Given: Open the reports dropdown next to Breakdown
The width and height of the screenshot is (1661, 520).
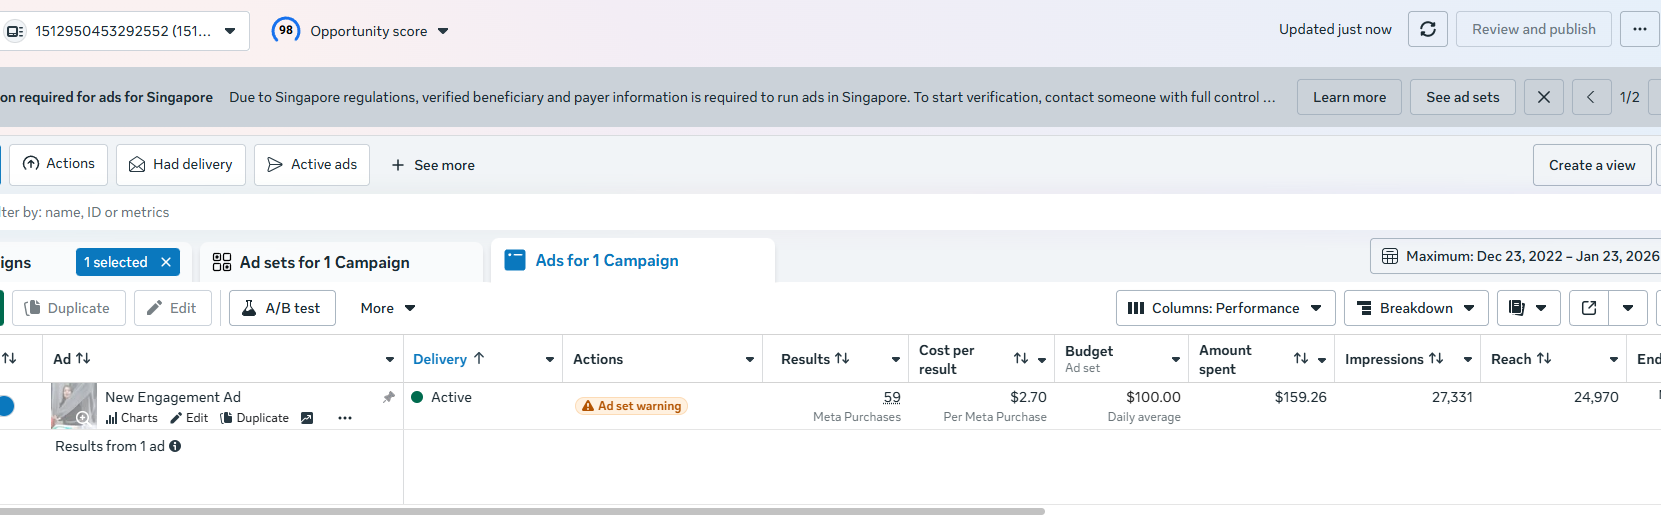Looking at the screenshot, I should click(x=1527, y=308).
